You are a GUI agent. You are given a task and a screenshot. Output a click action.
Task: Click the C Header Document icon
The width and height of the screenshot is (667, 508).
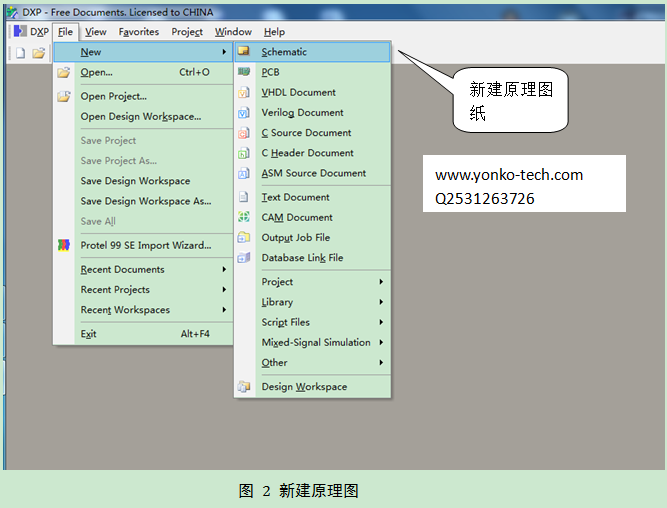243,153
